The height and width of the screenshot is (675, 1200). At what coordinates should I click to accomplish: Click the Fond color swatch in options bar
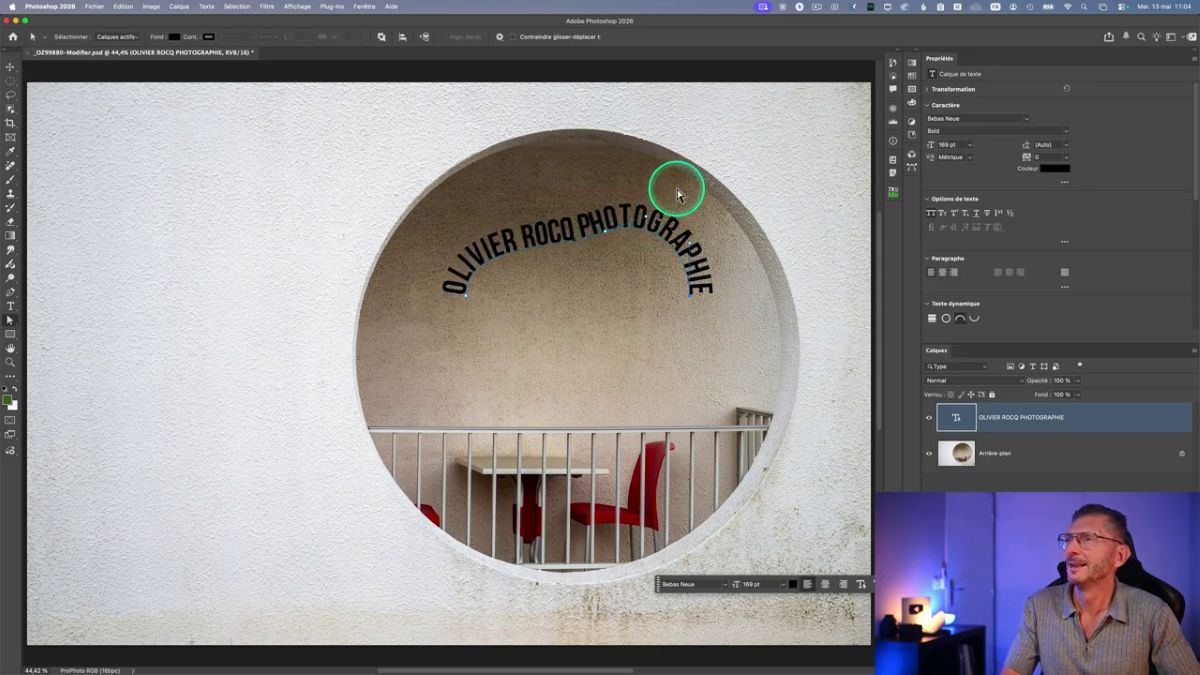[174, 37]
